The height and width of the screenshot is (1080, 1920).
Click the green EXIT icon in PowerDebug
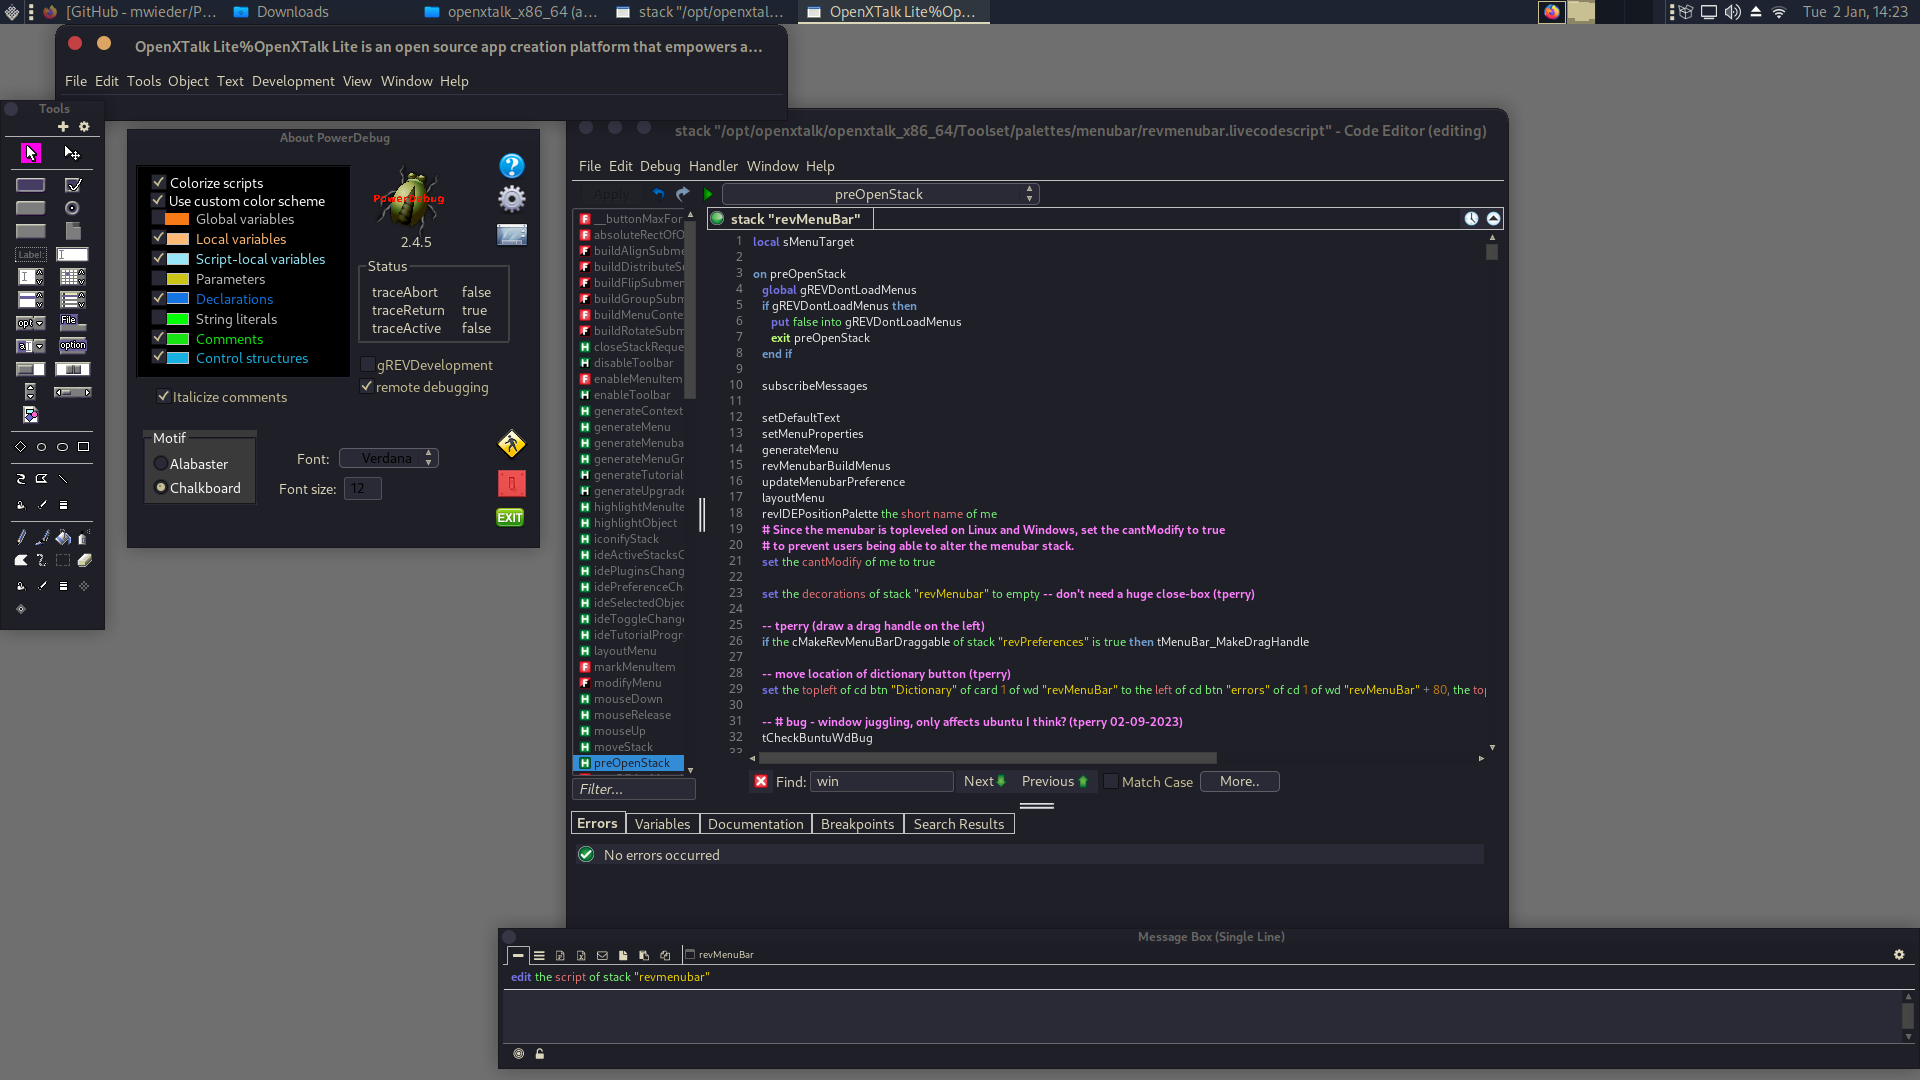510,517
